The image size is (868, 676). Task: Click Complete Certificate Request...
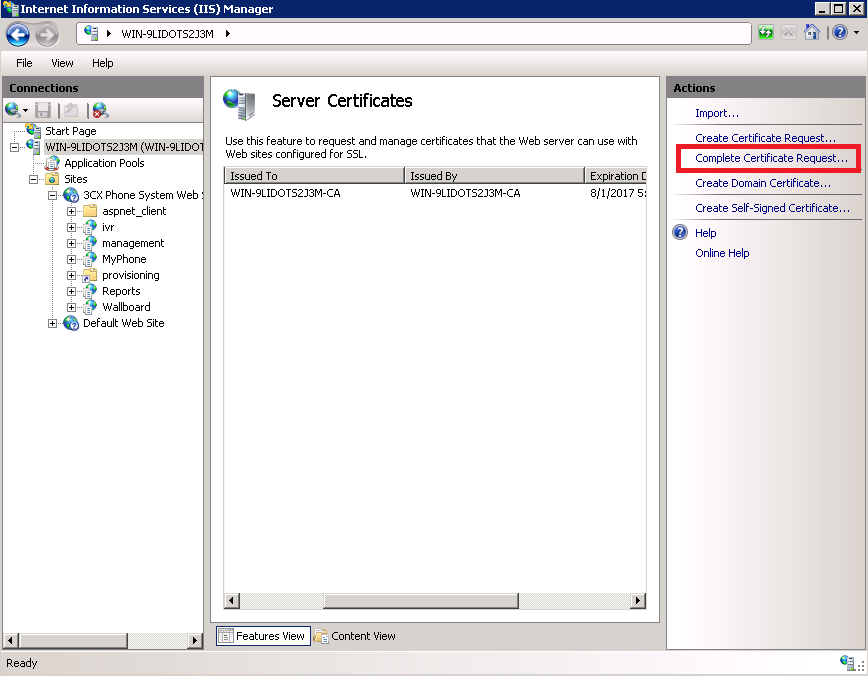coord(771,158)
